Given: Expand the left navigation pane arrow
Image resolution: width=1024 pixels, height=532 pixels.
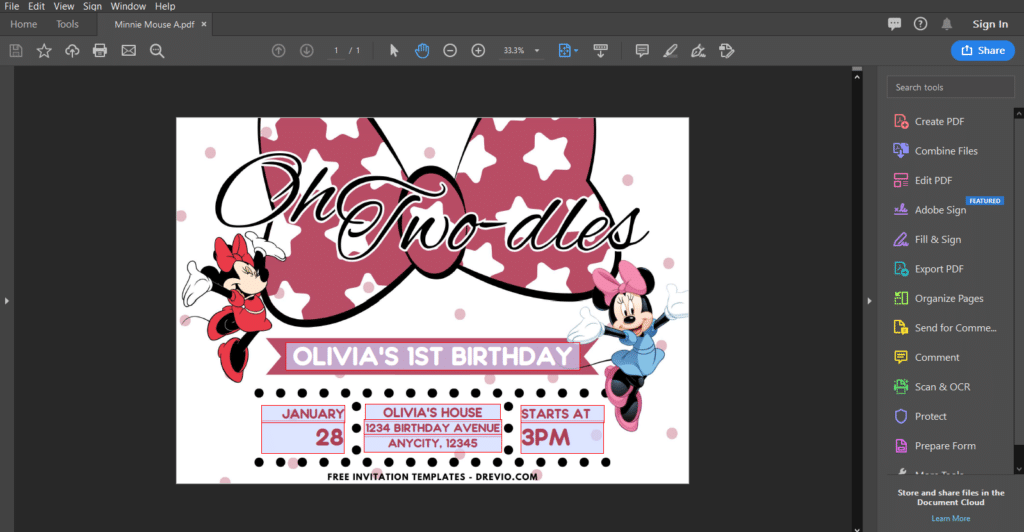Looking at the screenshot, I should coord(7,301).
